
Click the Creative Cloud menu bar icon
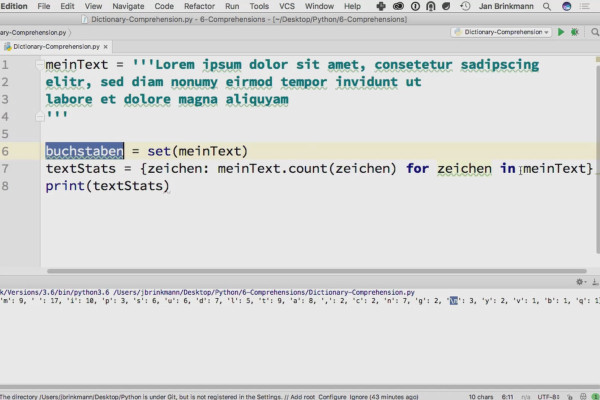pos(398,6)
